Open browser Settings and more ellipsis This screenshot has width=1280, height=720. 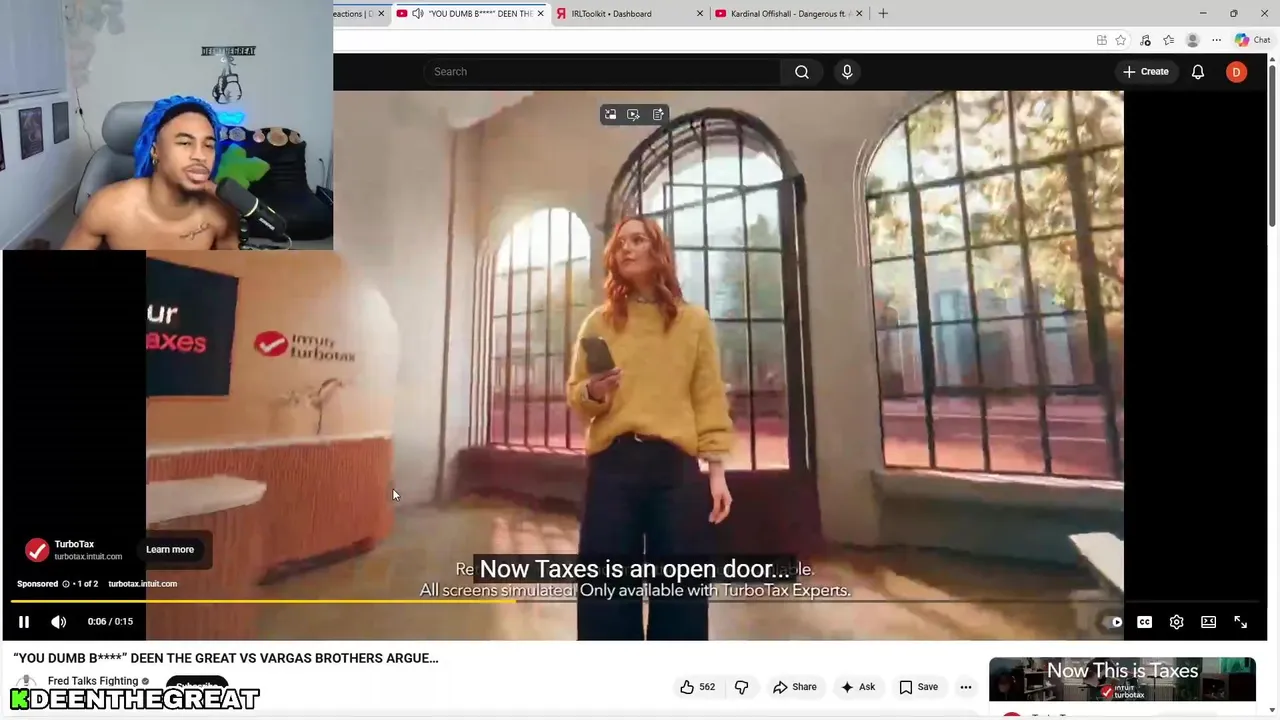coord(1216,40)
